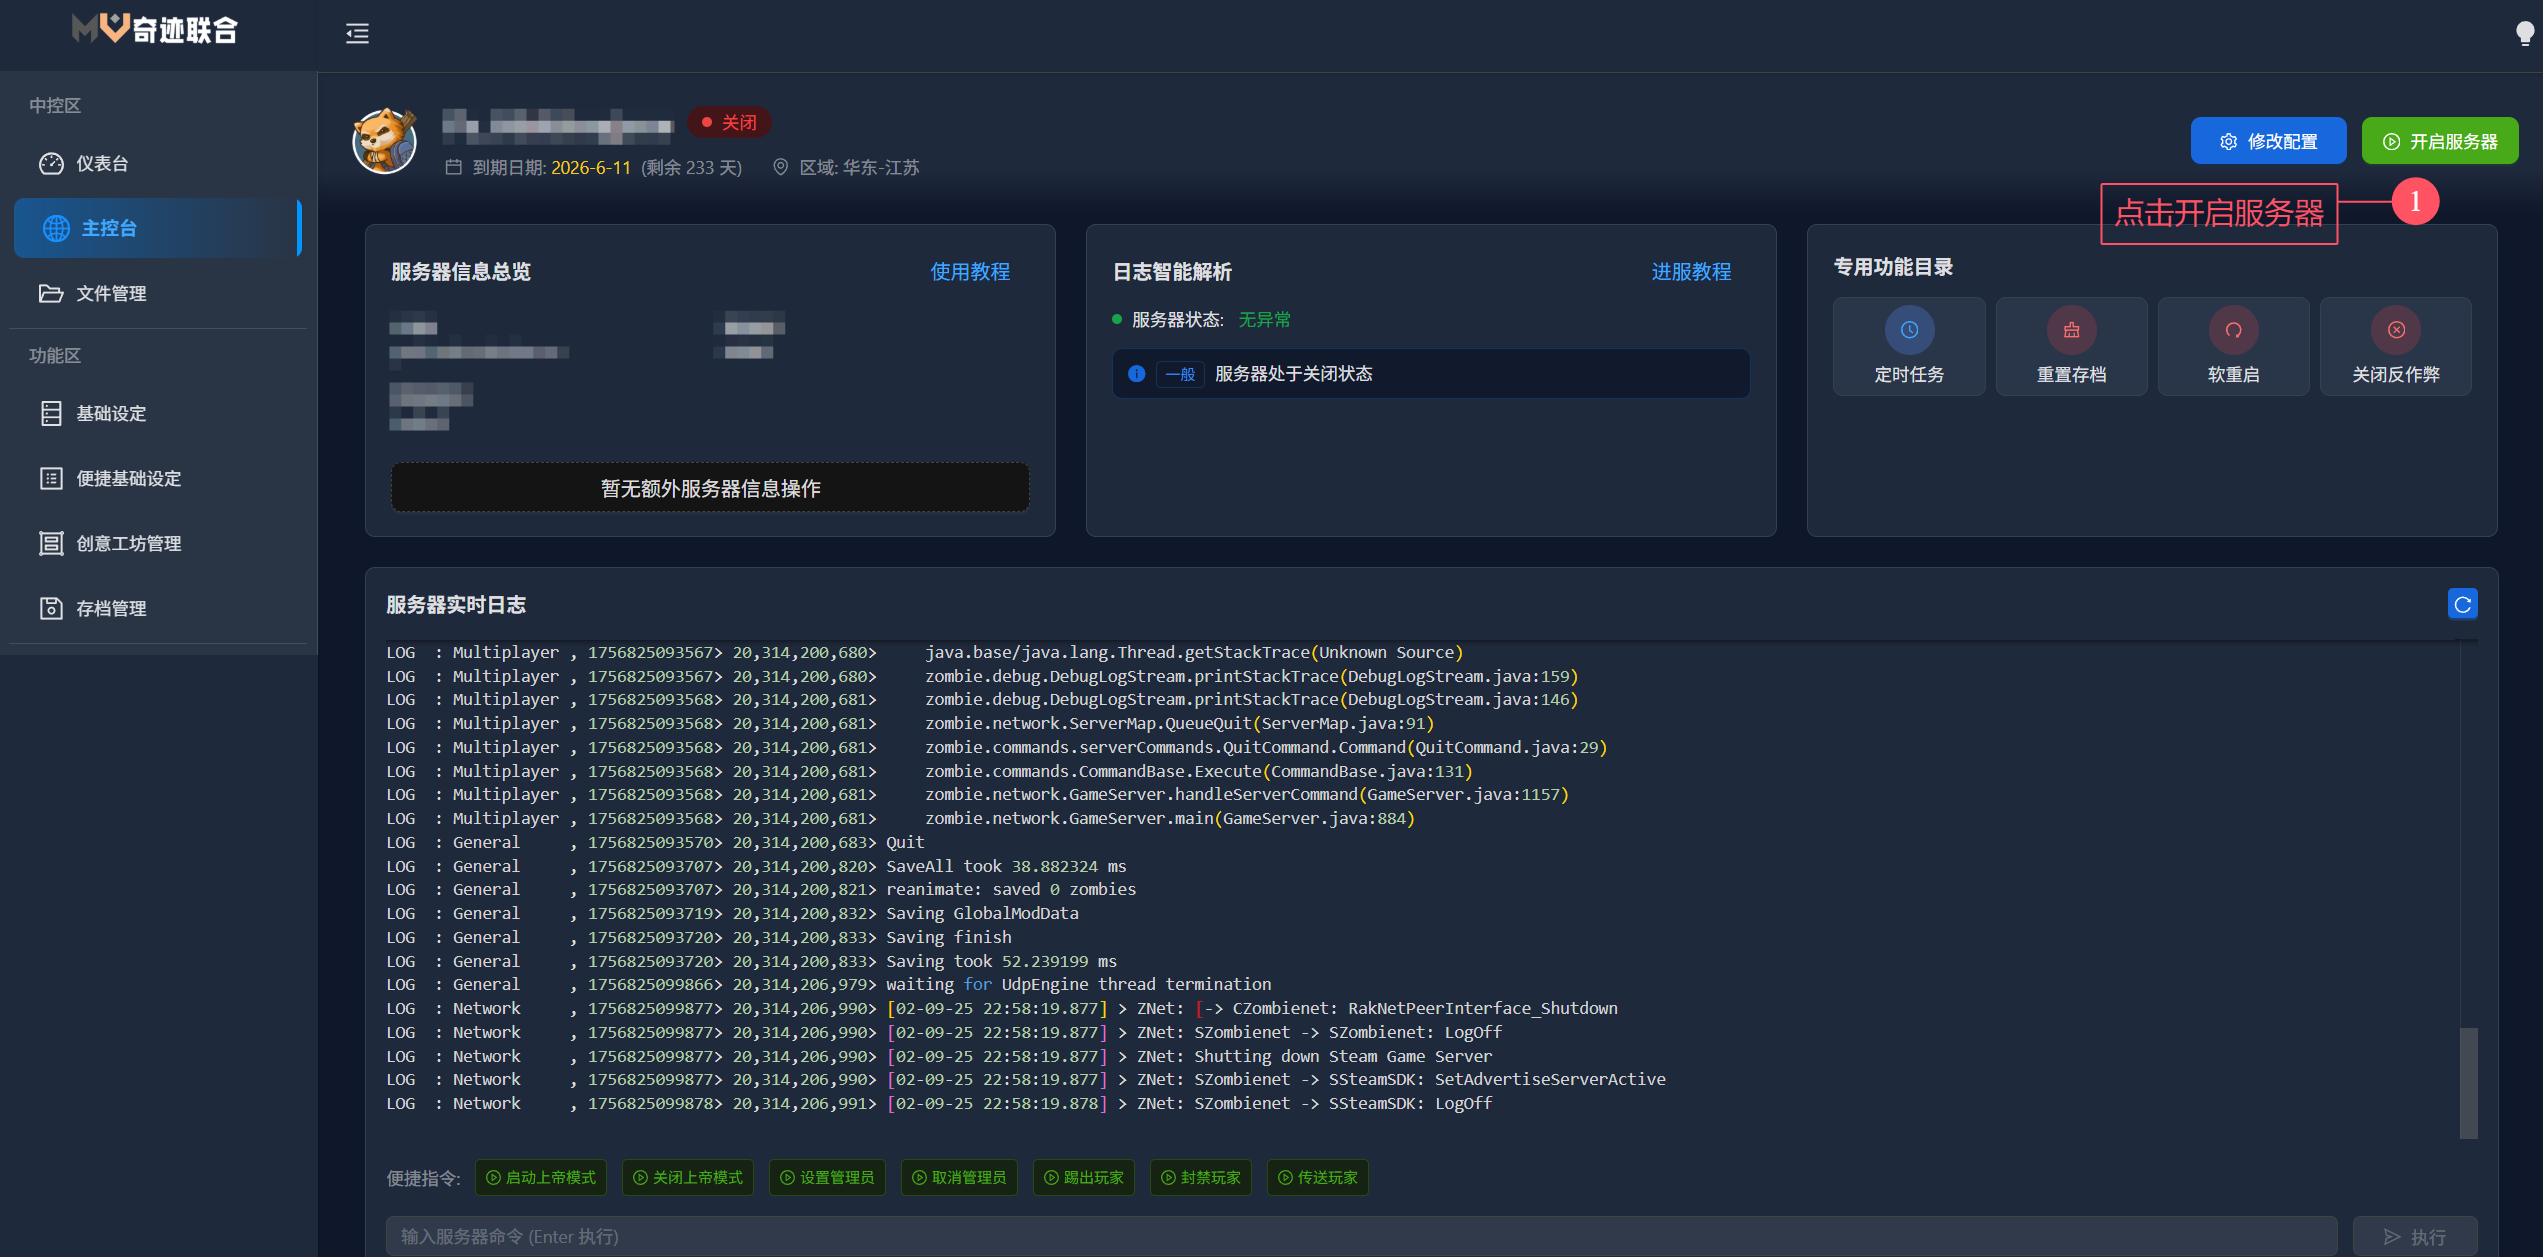Refresh the server realtime log
This screenshot has height=1257, width=2543.
point(2461,604)
